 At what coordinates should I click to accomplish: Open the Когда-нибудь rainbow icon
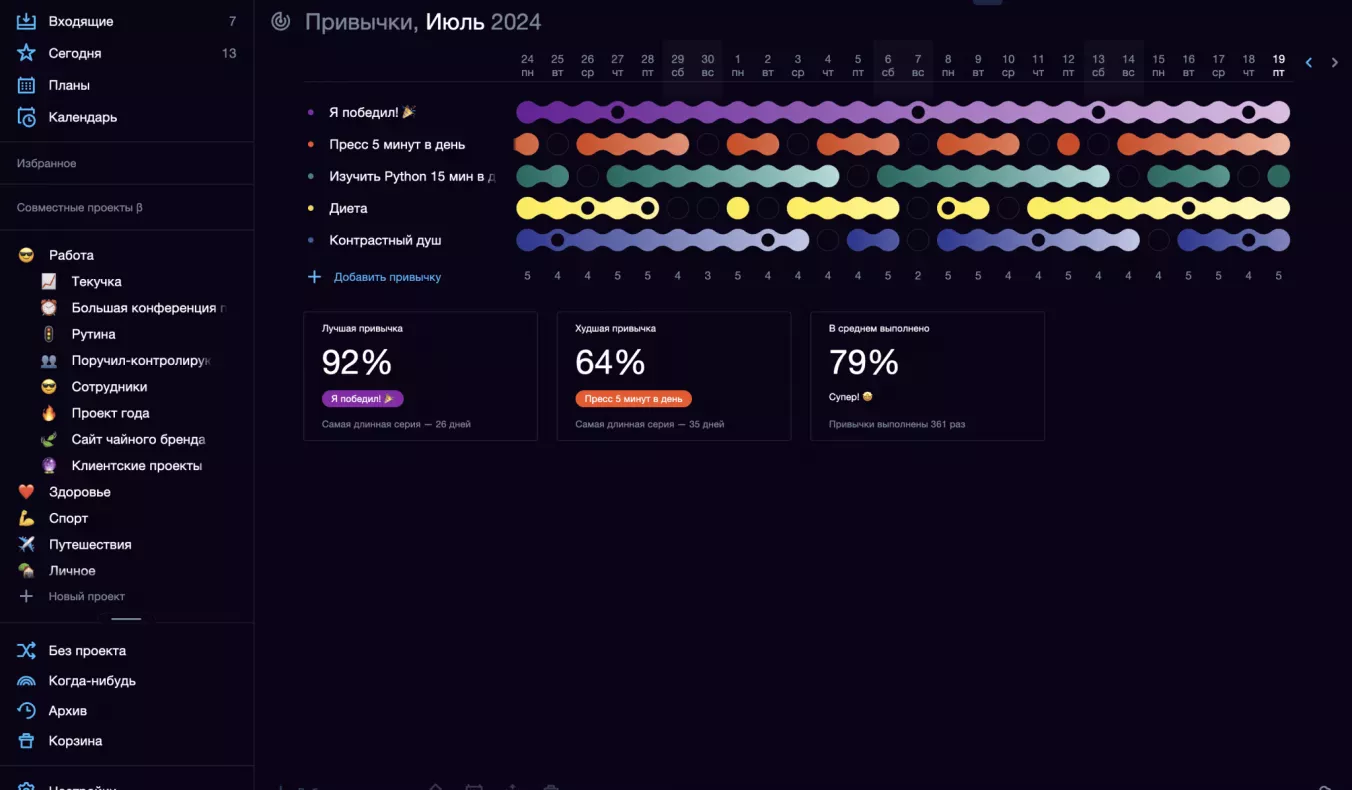coord(27,681)
